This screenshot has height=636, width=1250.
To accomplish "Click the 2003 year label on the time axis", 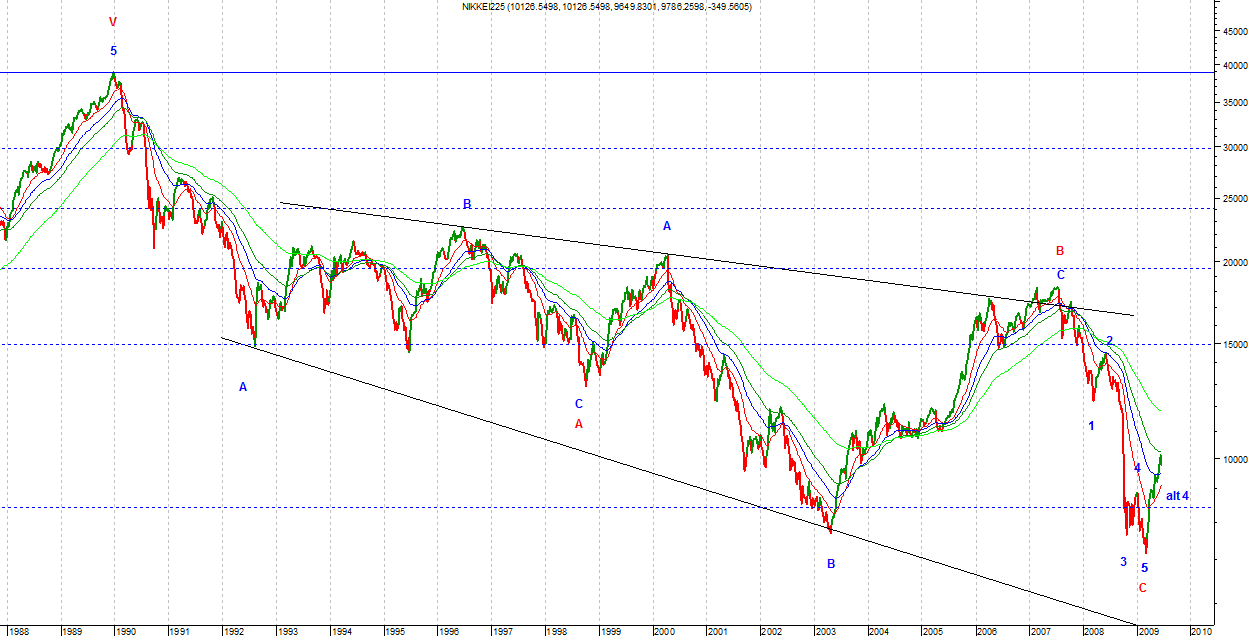I will tap(825, 631).
